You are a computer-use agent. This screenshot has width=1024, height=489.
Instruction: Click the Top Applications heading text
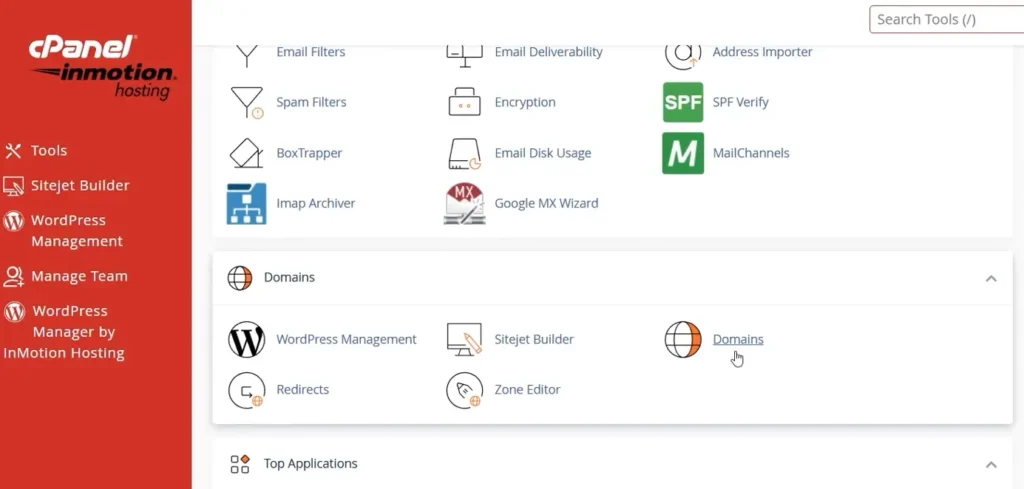pos(311,464)
